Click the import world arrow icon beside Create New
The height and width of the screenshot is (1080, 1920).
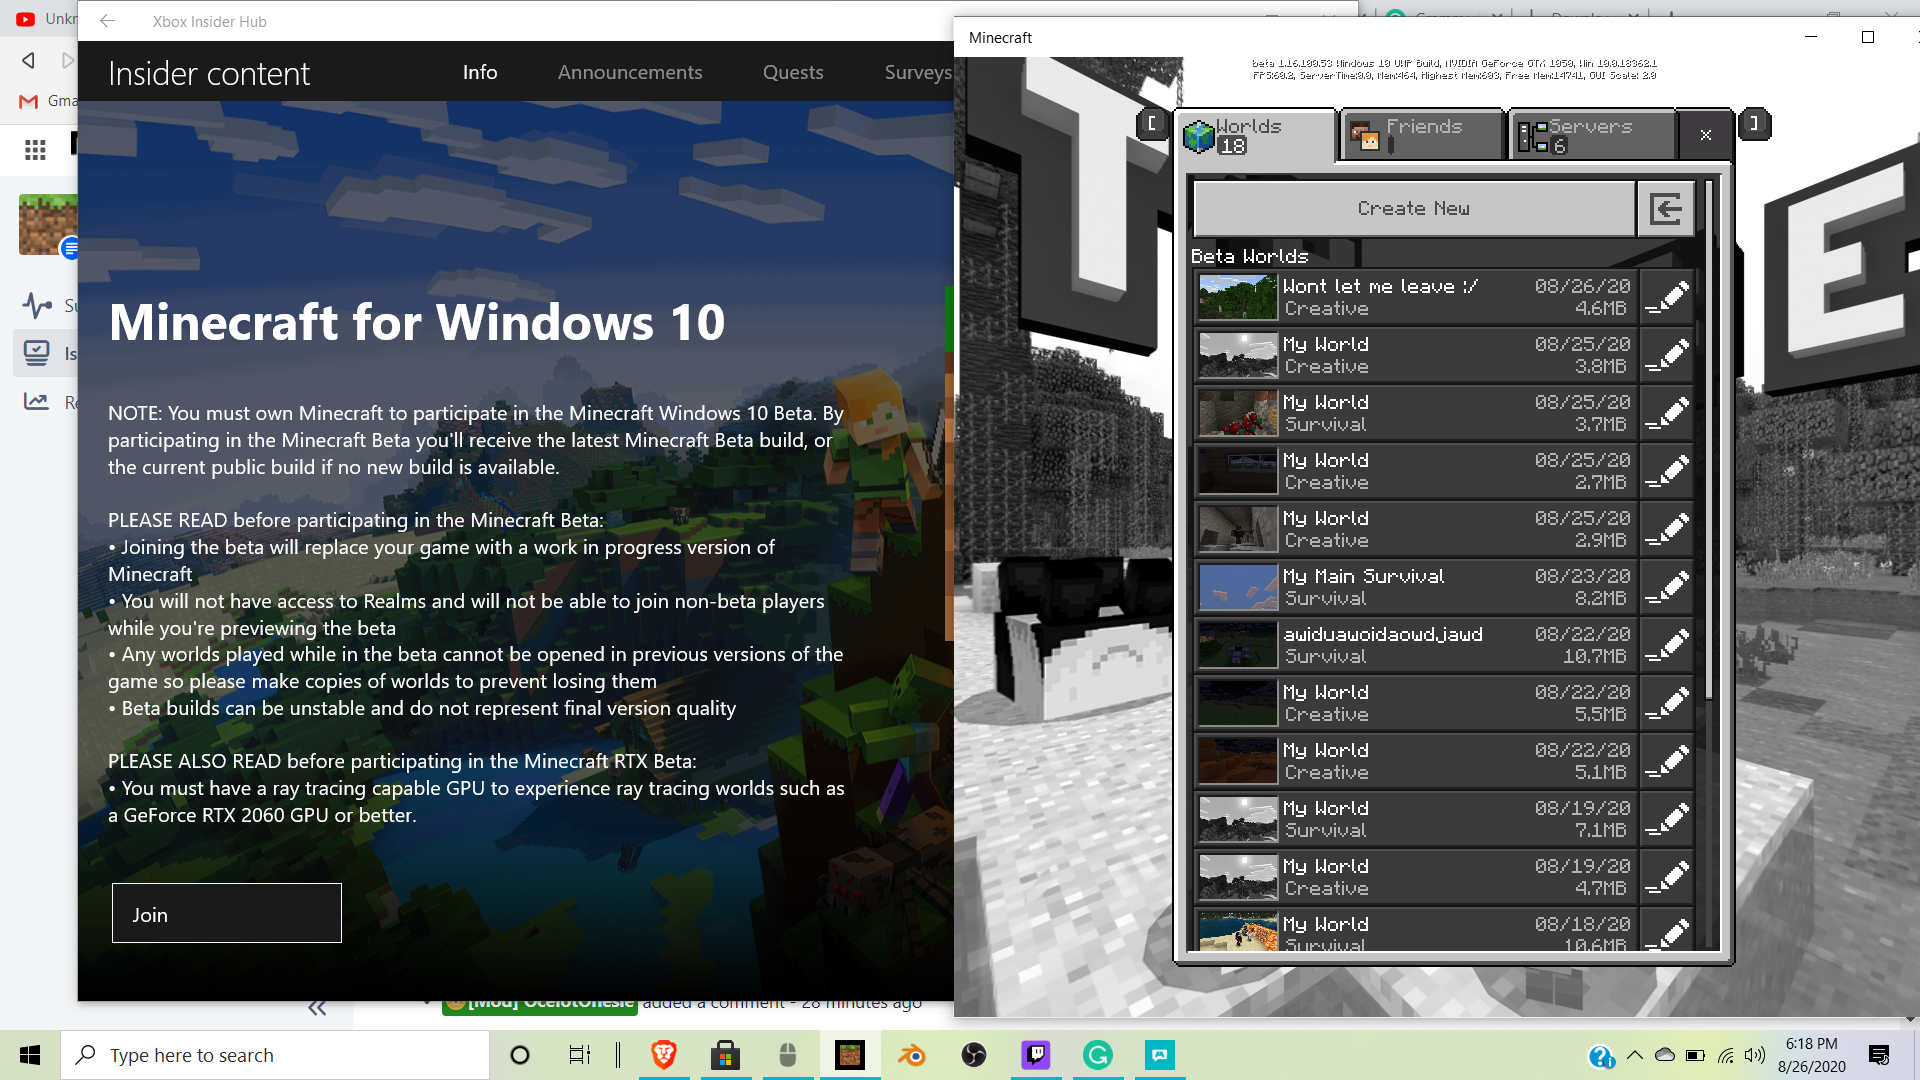click(x=1665, y=209)
